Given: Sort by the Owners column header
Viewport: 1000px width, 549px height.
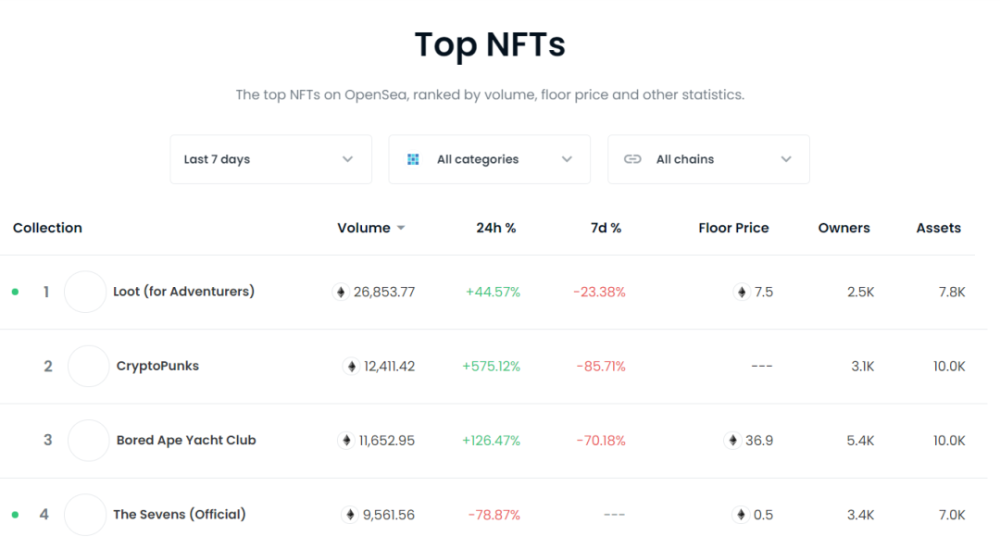Looking at the screenshot, I should click(x=844, y=228).
